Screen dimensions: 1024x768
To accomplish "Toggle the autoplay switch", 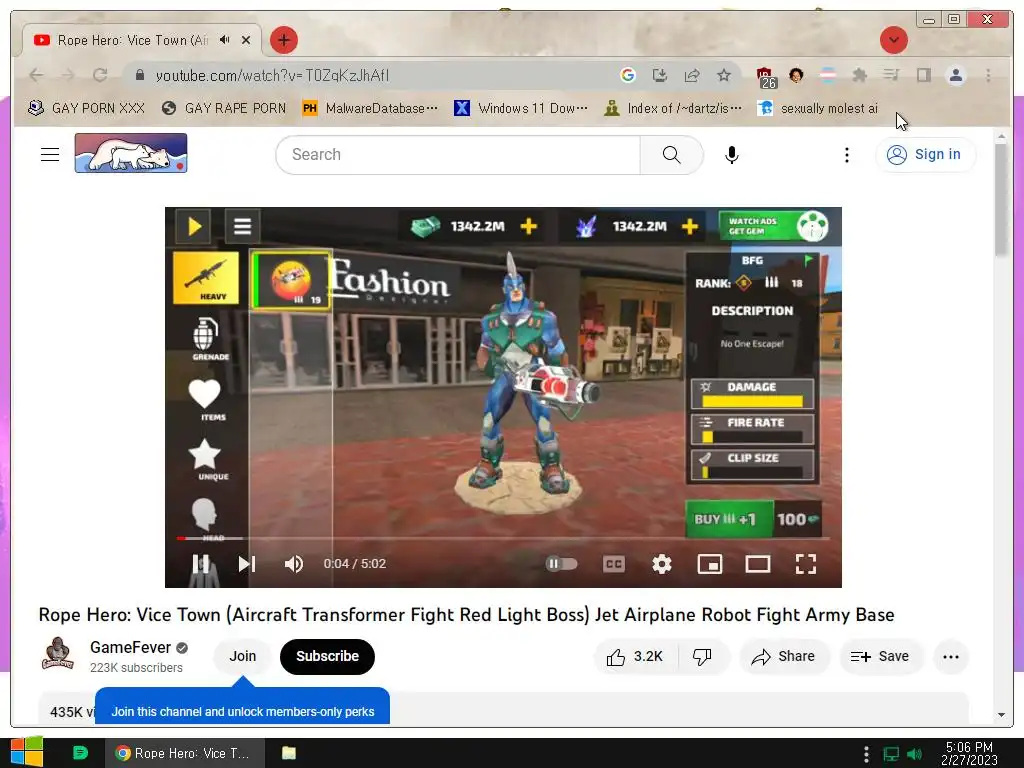I will [562, 564].
